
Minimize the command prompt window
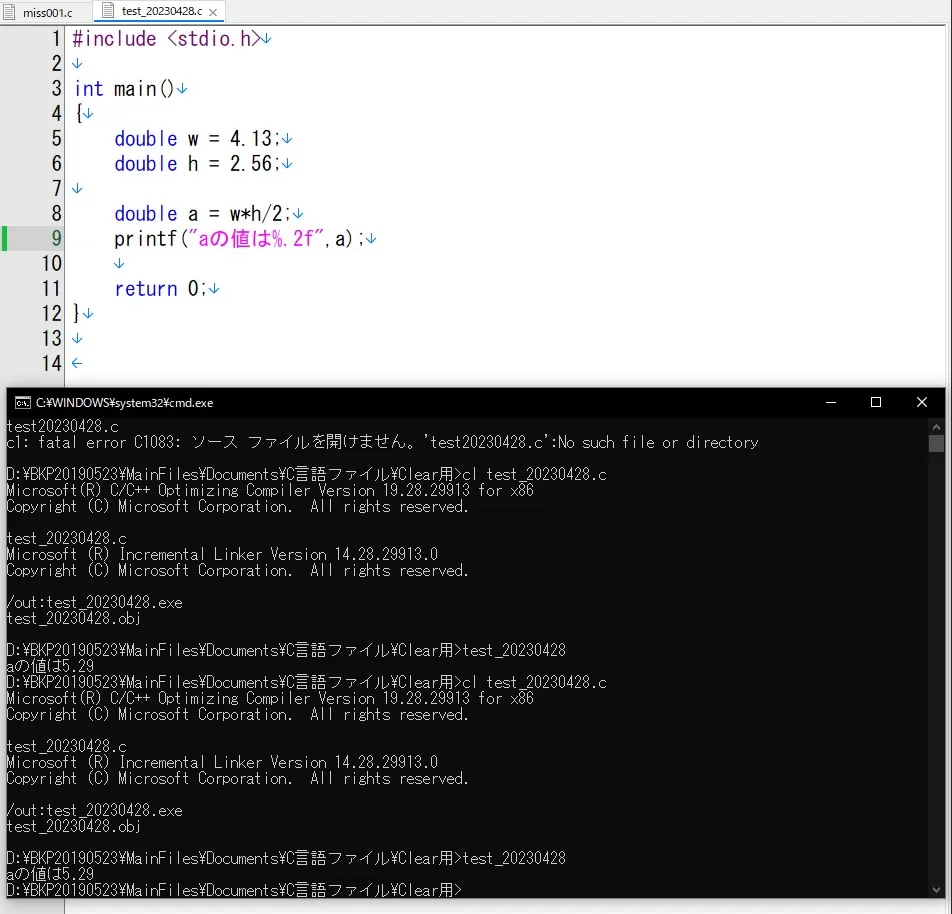tap(830, 402)
